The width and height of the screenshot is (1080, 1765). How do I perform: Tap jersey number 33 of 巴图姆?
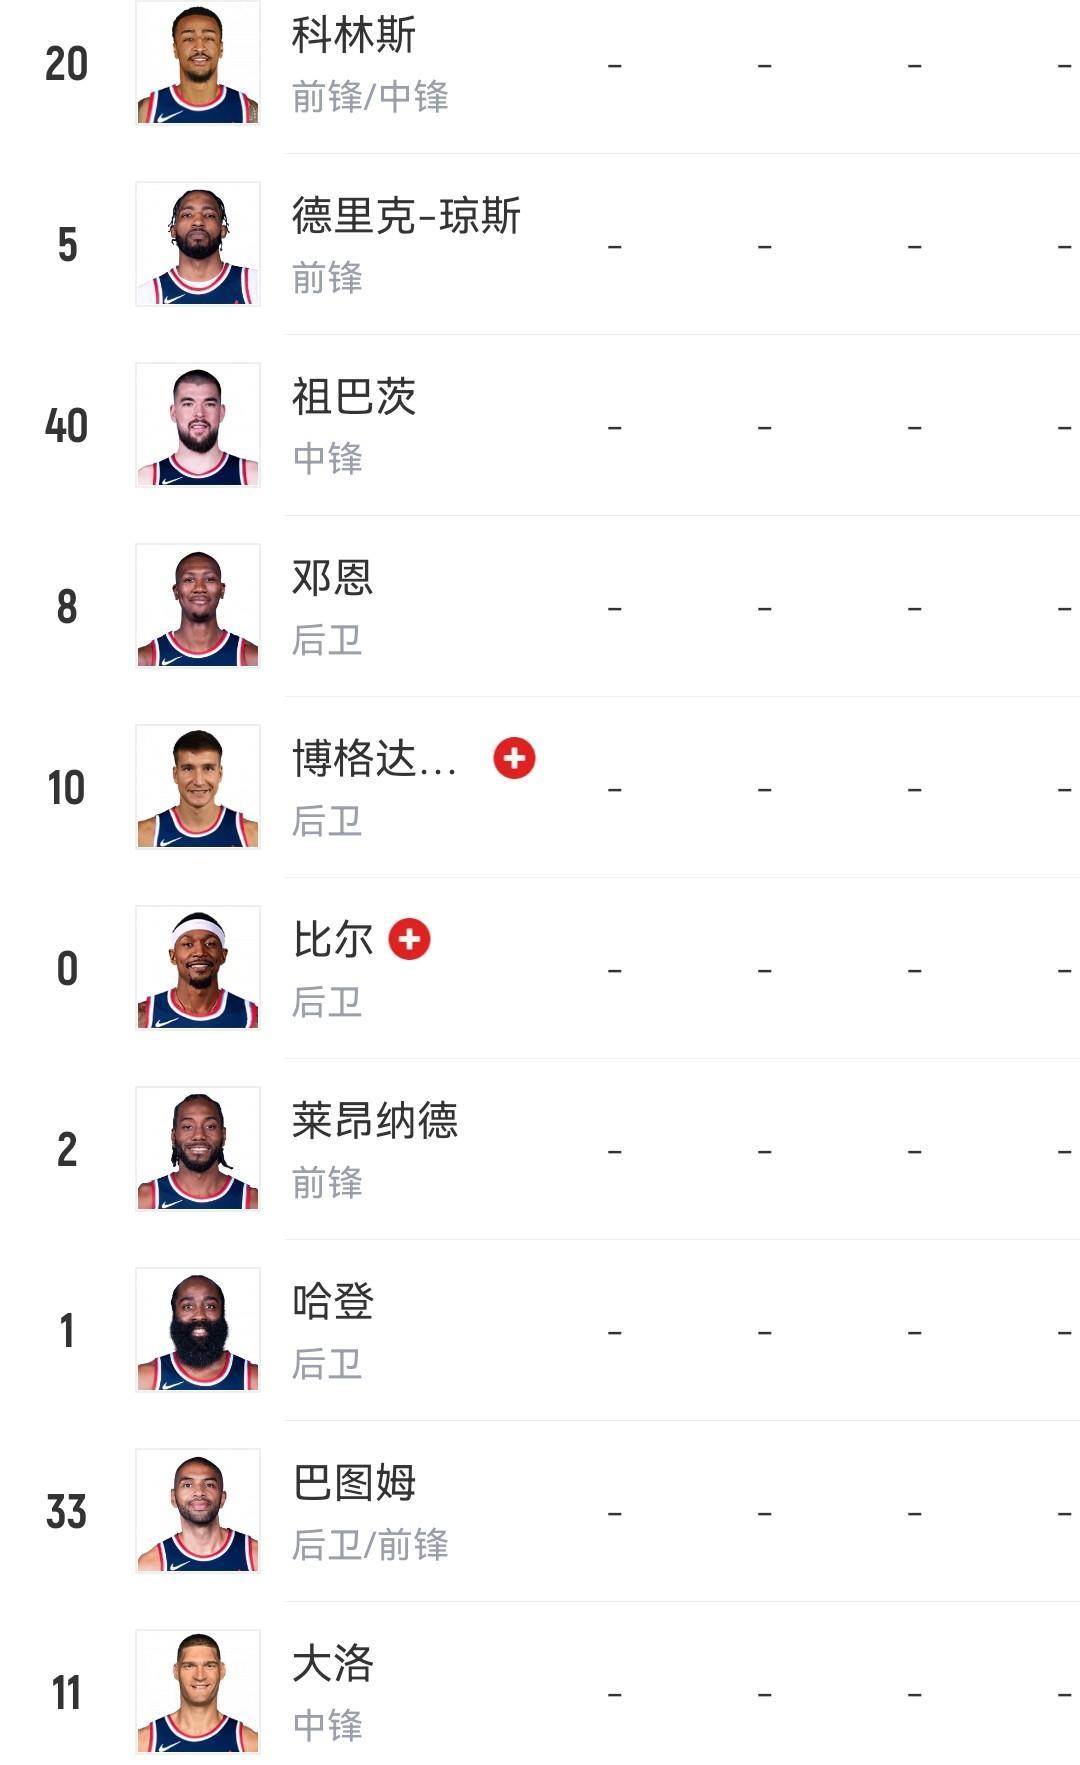click(x=66, y=1512)
